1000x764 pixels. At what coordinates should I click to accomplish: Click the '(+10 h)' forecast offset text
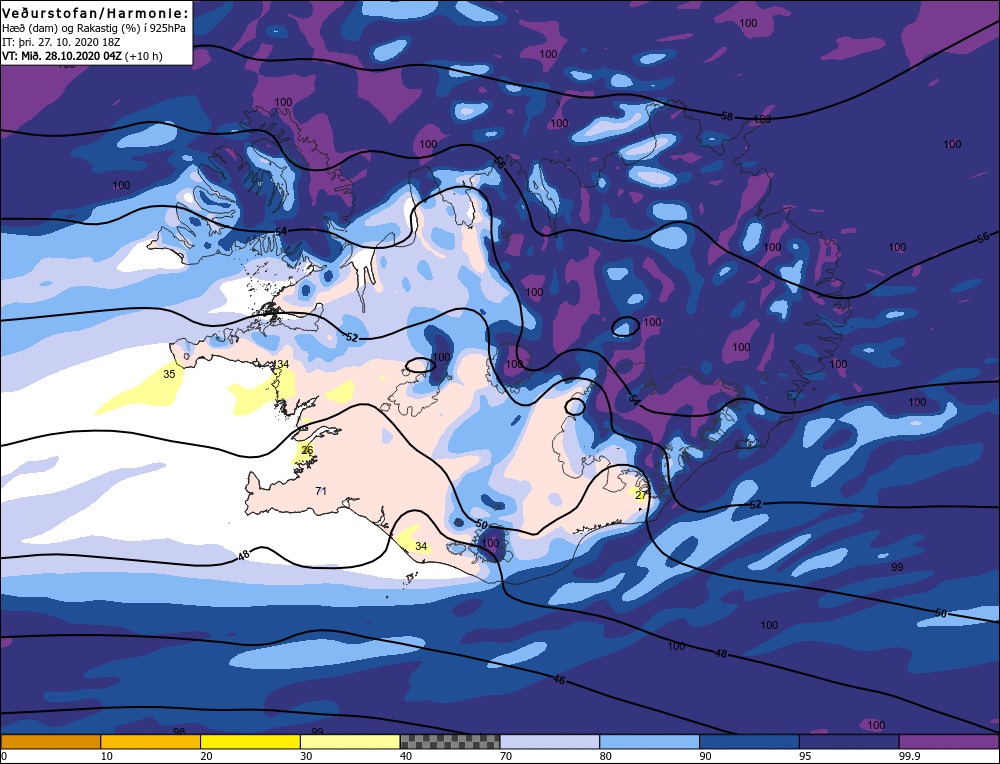pyautogui.click(x=144, y=56)
